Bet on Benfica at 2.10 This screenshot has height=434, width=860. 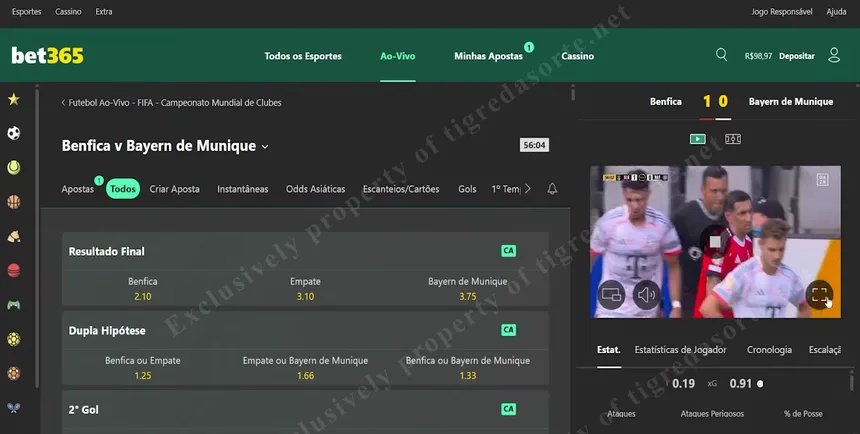tap(143, 289)
